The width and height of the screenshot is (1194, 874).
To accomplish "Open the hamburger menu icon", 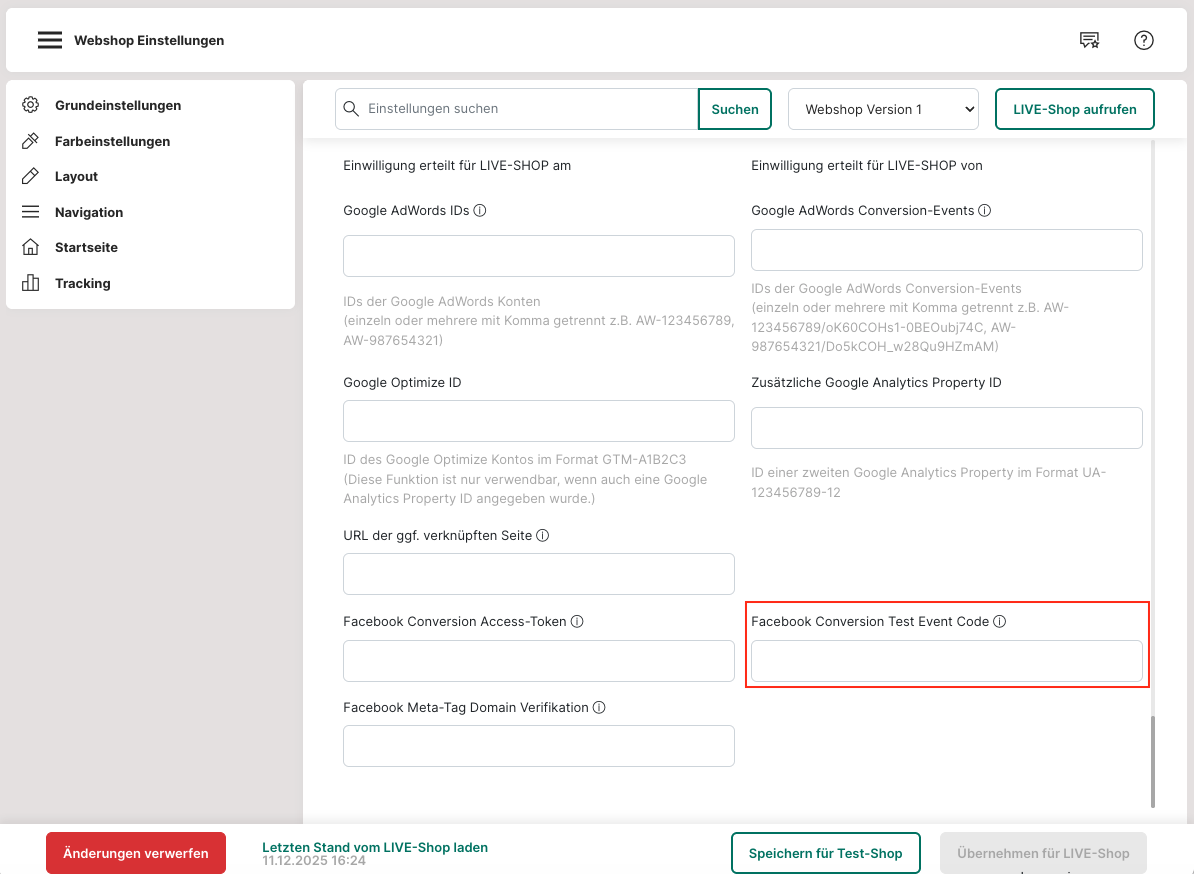I will (50, 41).
